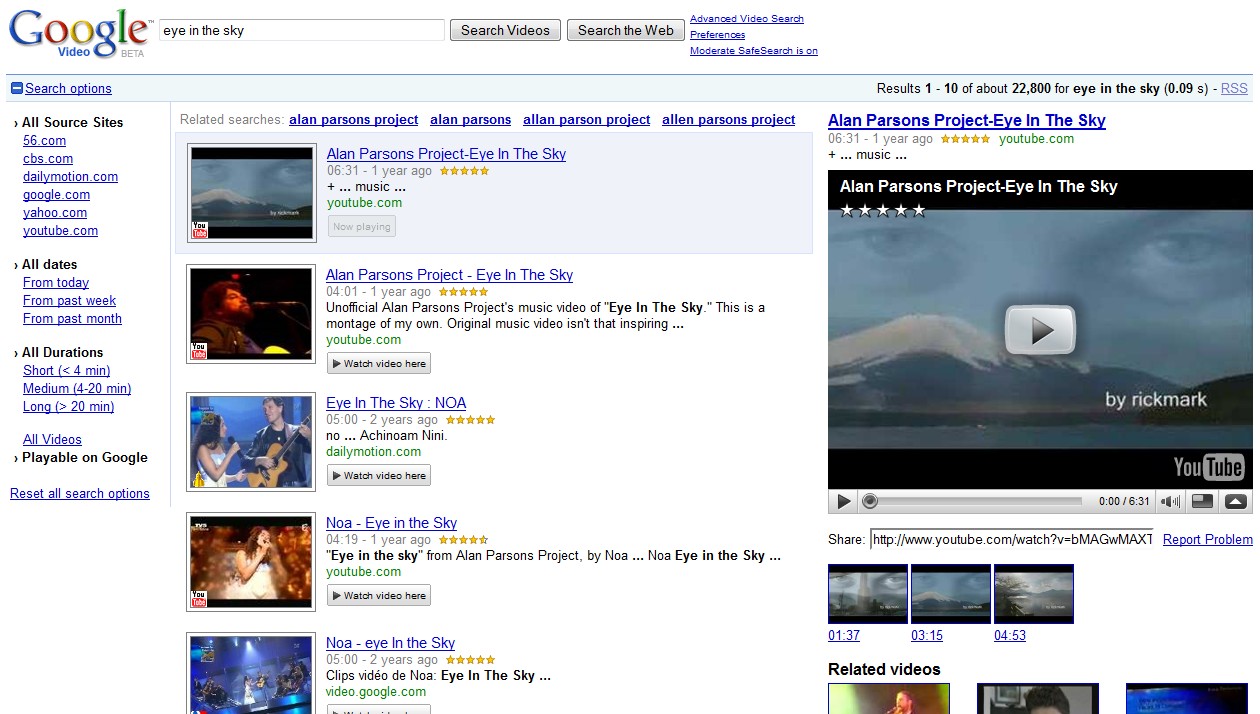The width and height of the screenshot is (1260, 714).
Task: Select the From today date filter
Action: tap(56, 283)
